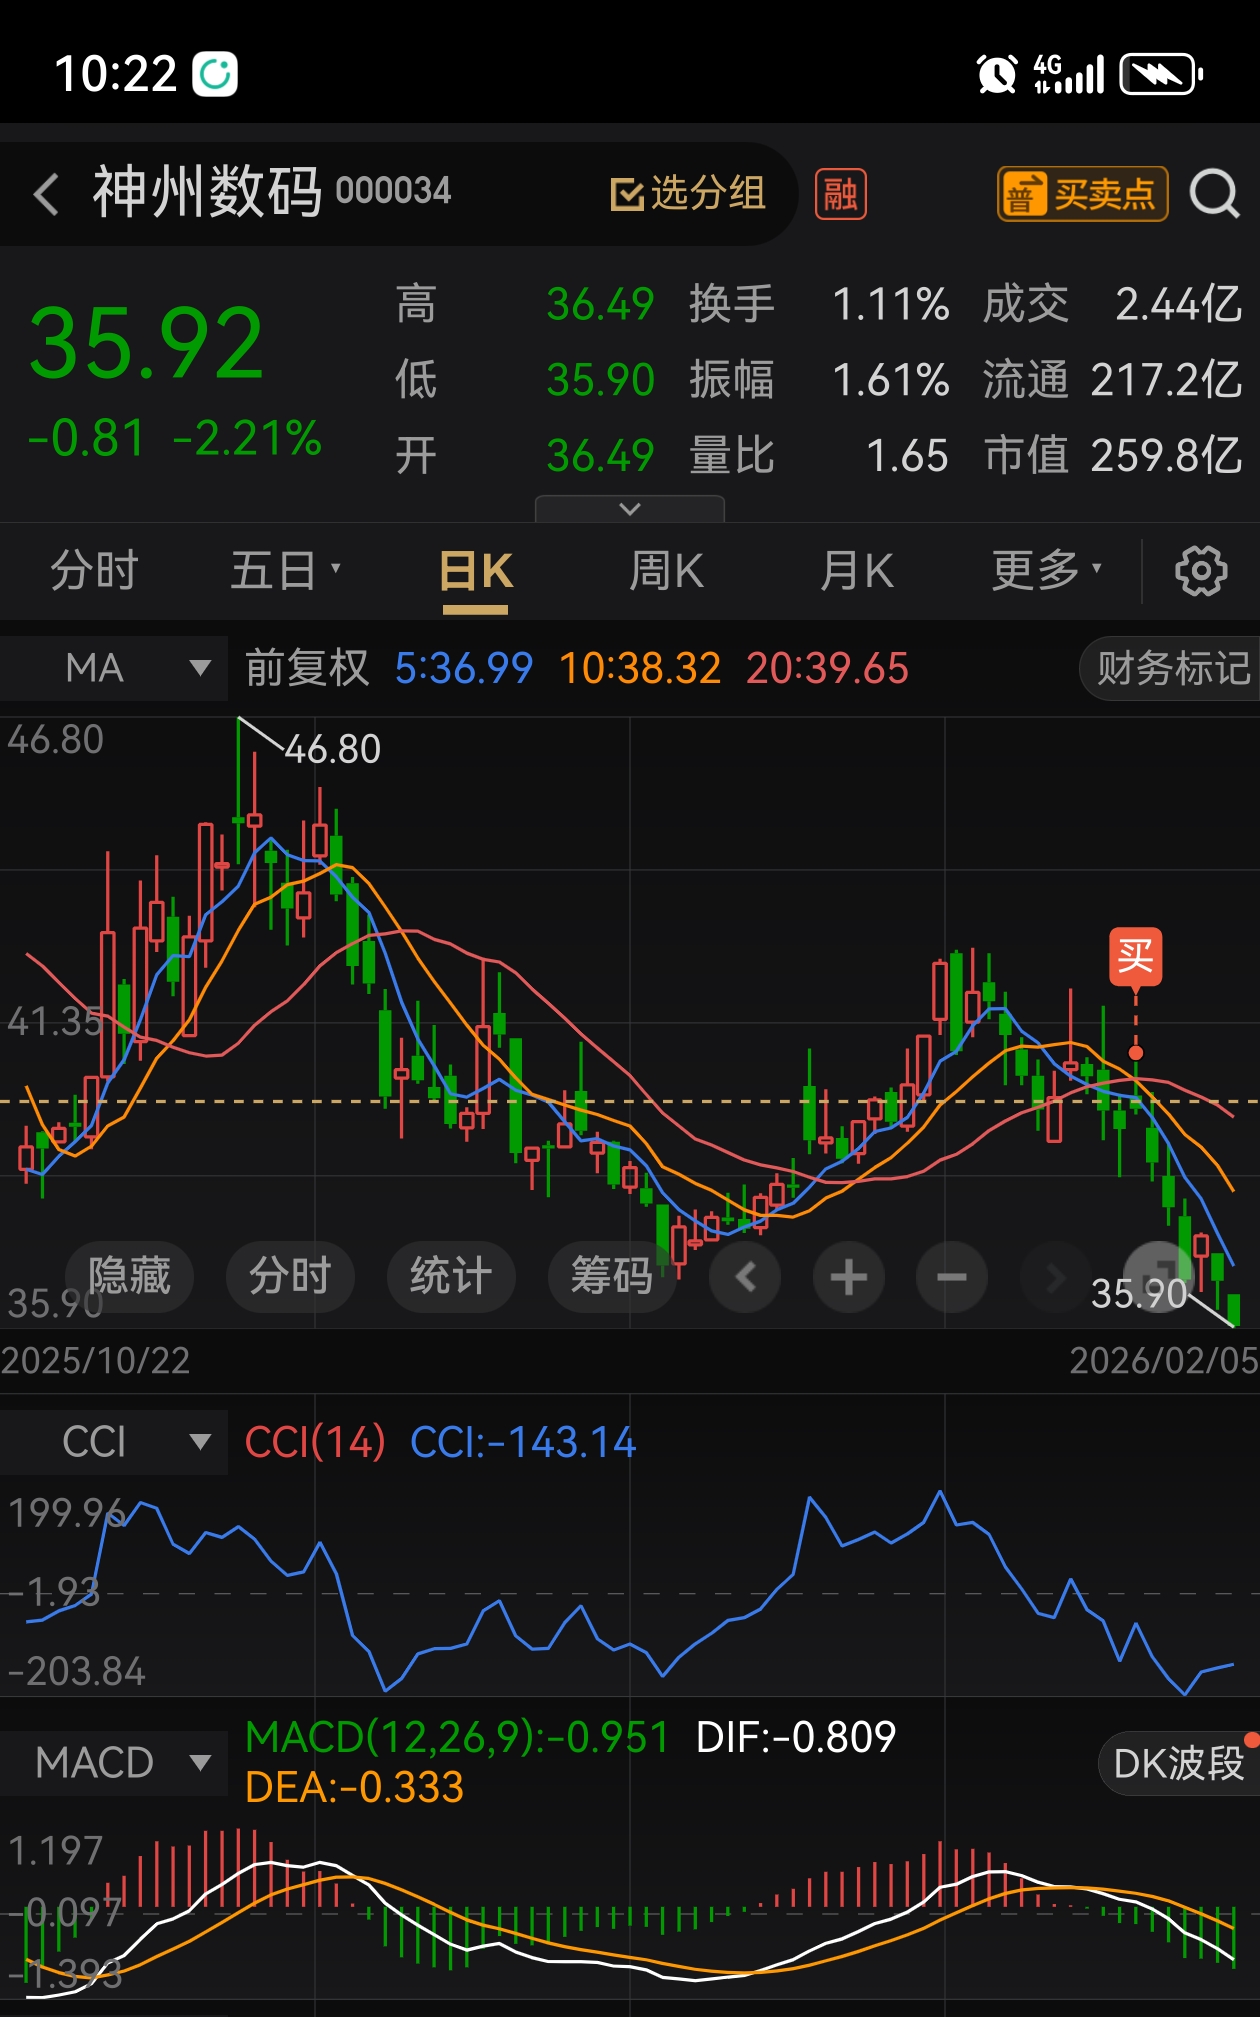Open the search magnifier icon
This screenshot has width=1260, height=2017.
coord(1214,193)
